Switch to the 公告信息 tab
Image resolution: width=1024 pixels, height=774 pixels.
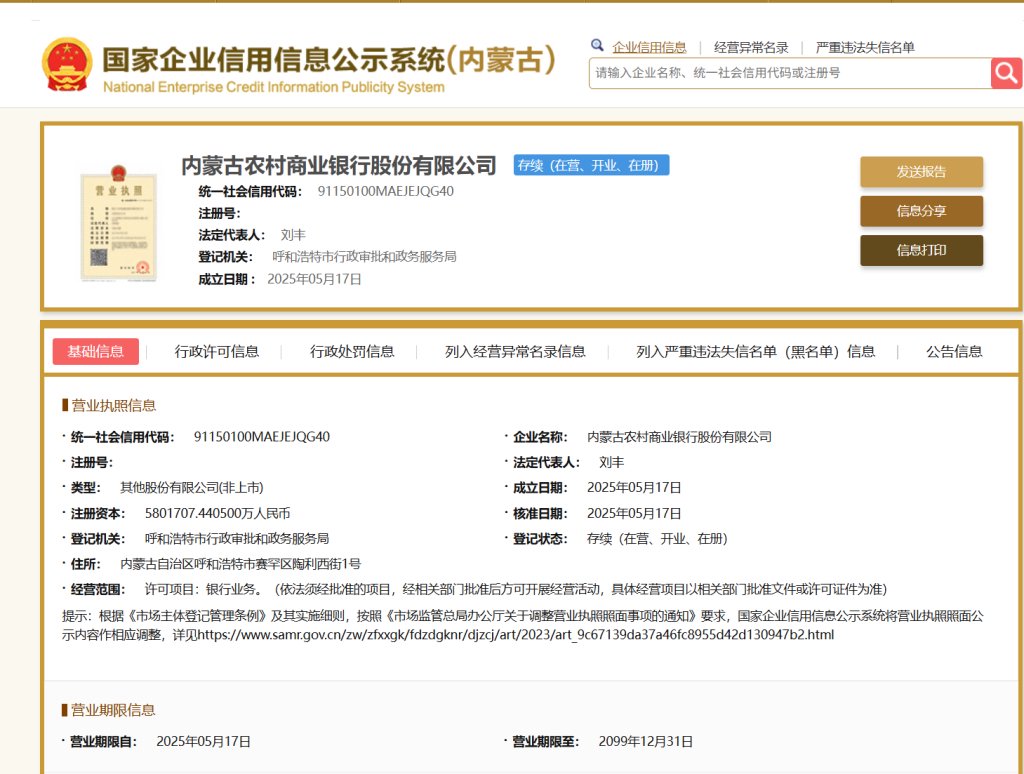coord(952,351)
